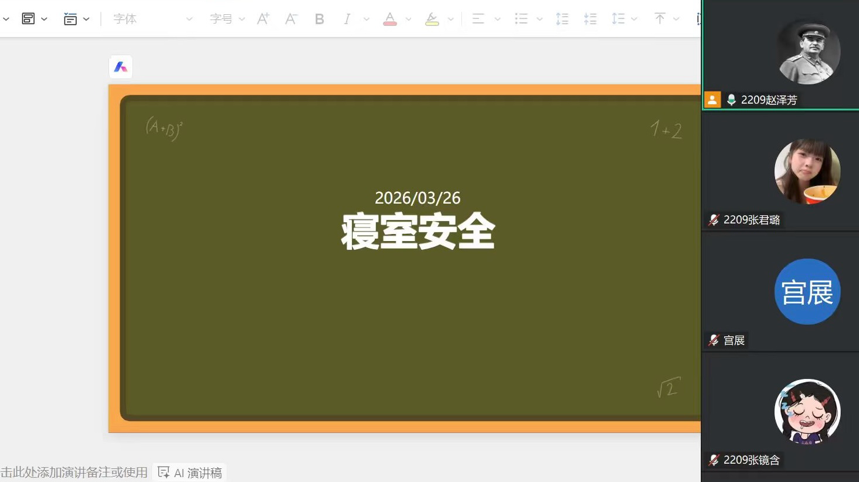This screenshot has height=482, width=859.
Task: Select participant 宫展's blue avatar
Action: pos(807,292)
